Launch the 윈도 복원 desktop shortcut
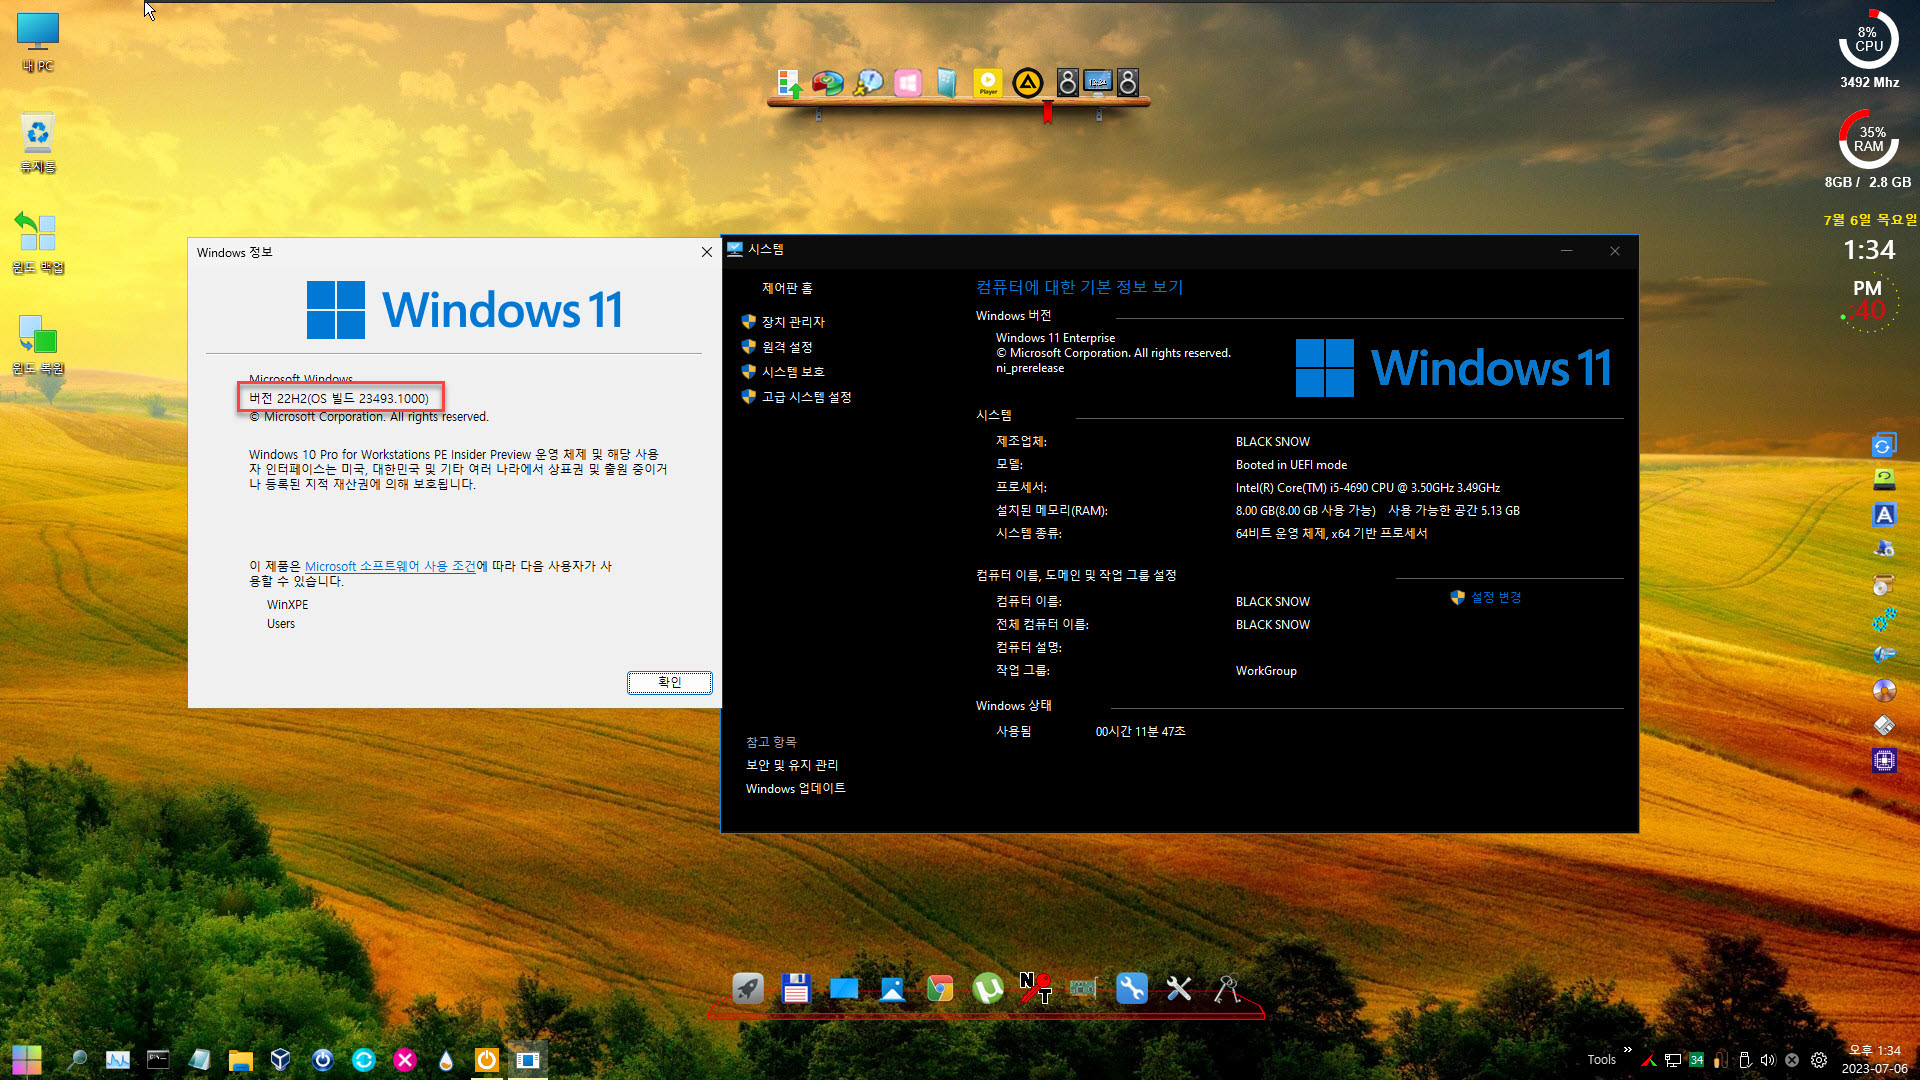The height and width of the screenshot is (1080, 1920). (x=38, y=344)
